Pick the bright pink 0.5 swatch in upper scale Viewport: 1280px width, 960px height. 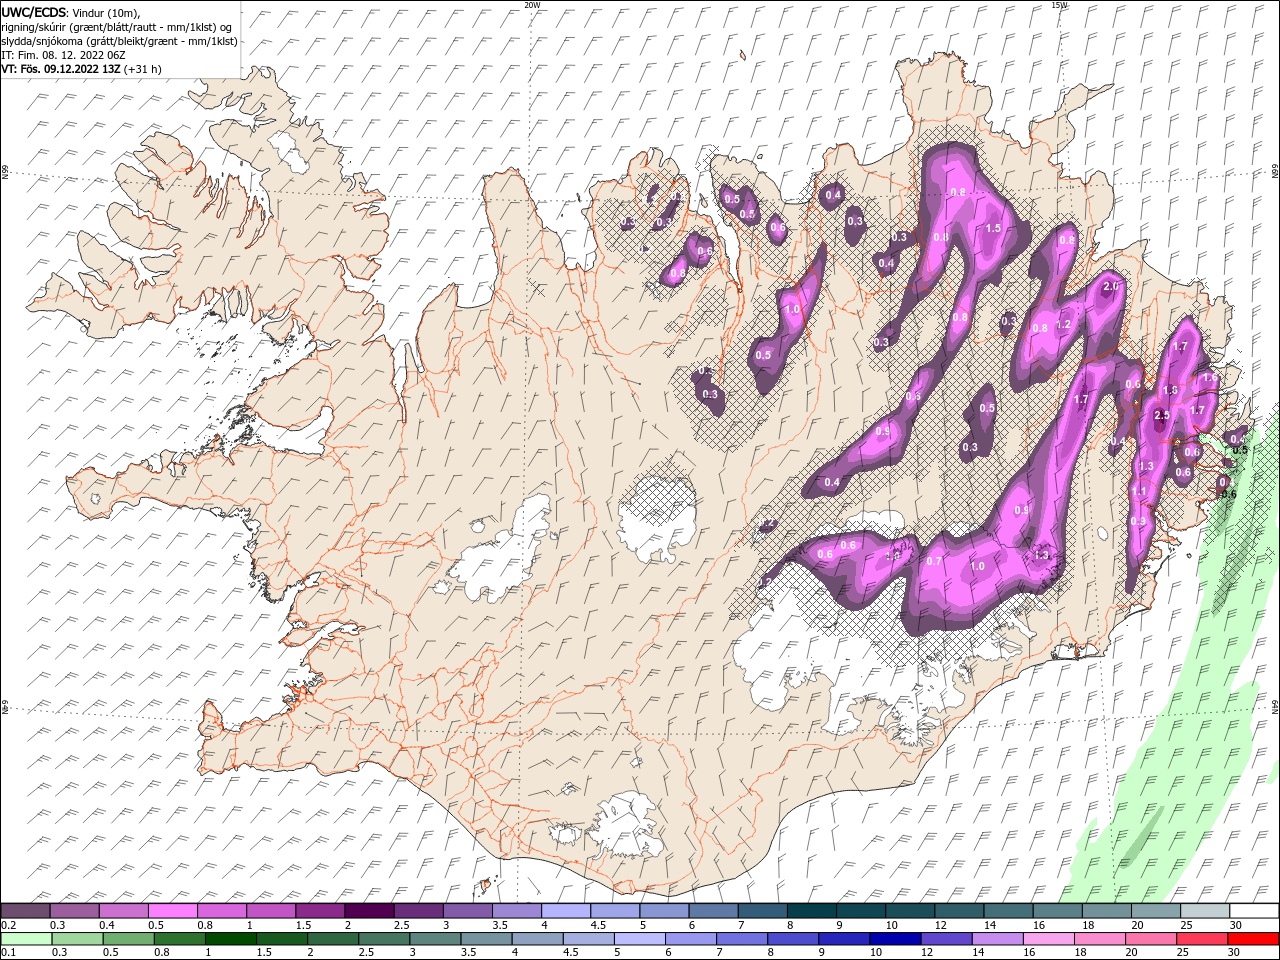[x=172, y=911]
